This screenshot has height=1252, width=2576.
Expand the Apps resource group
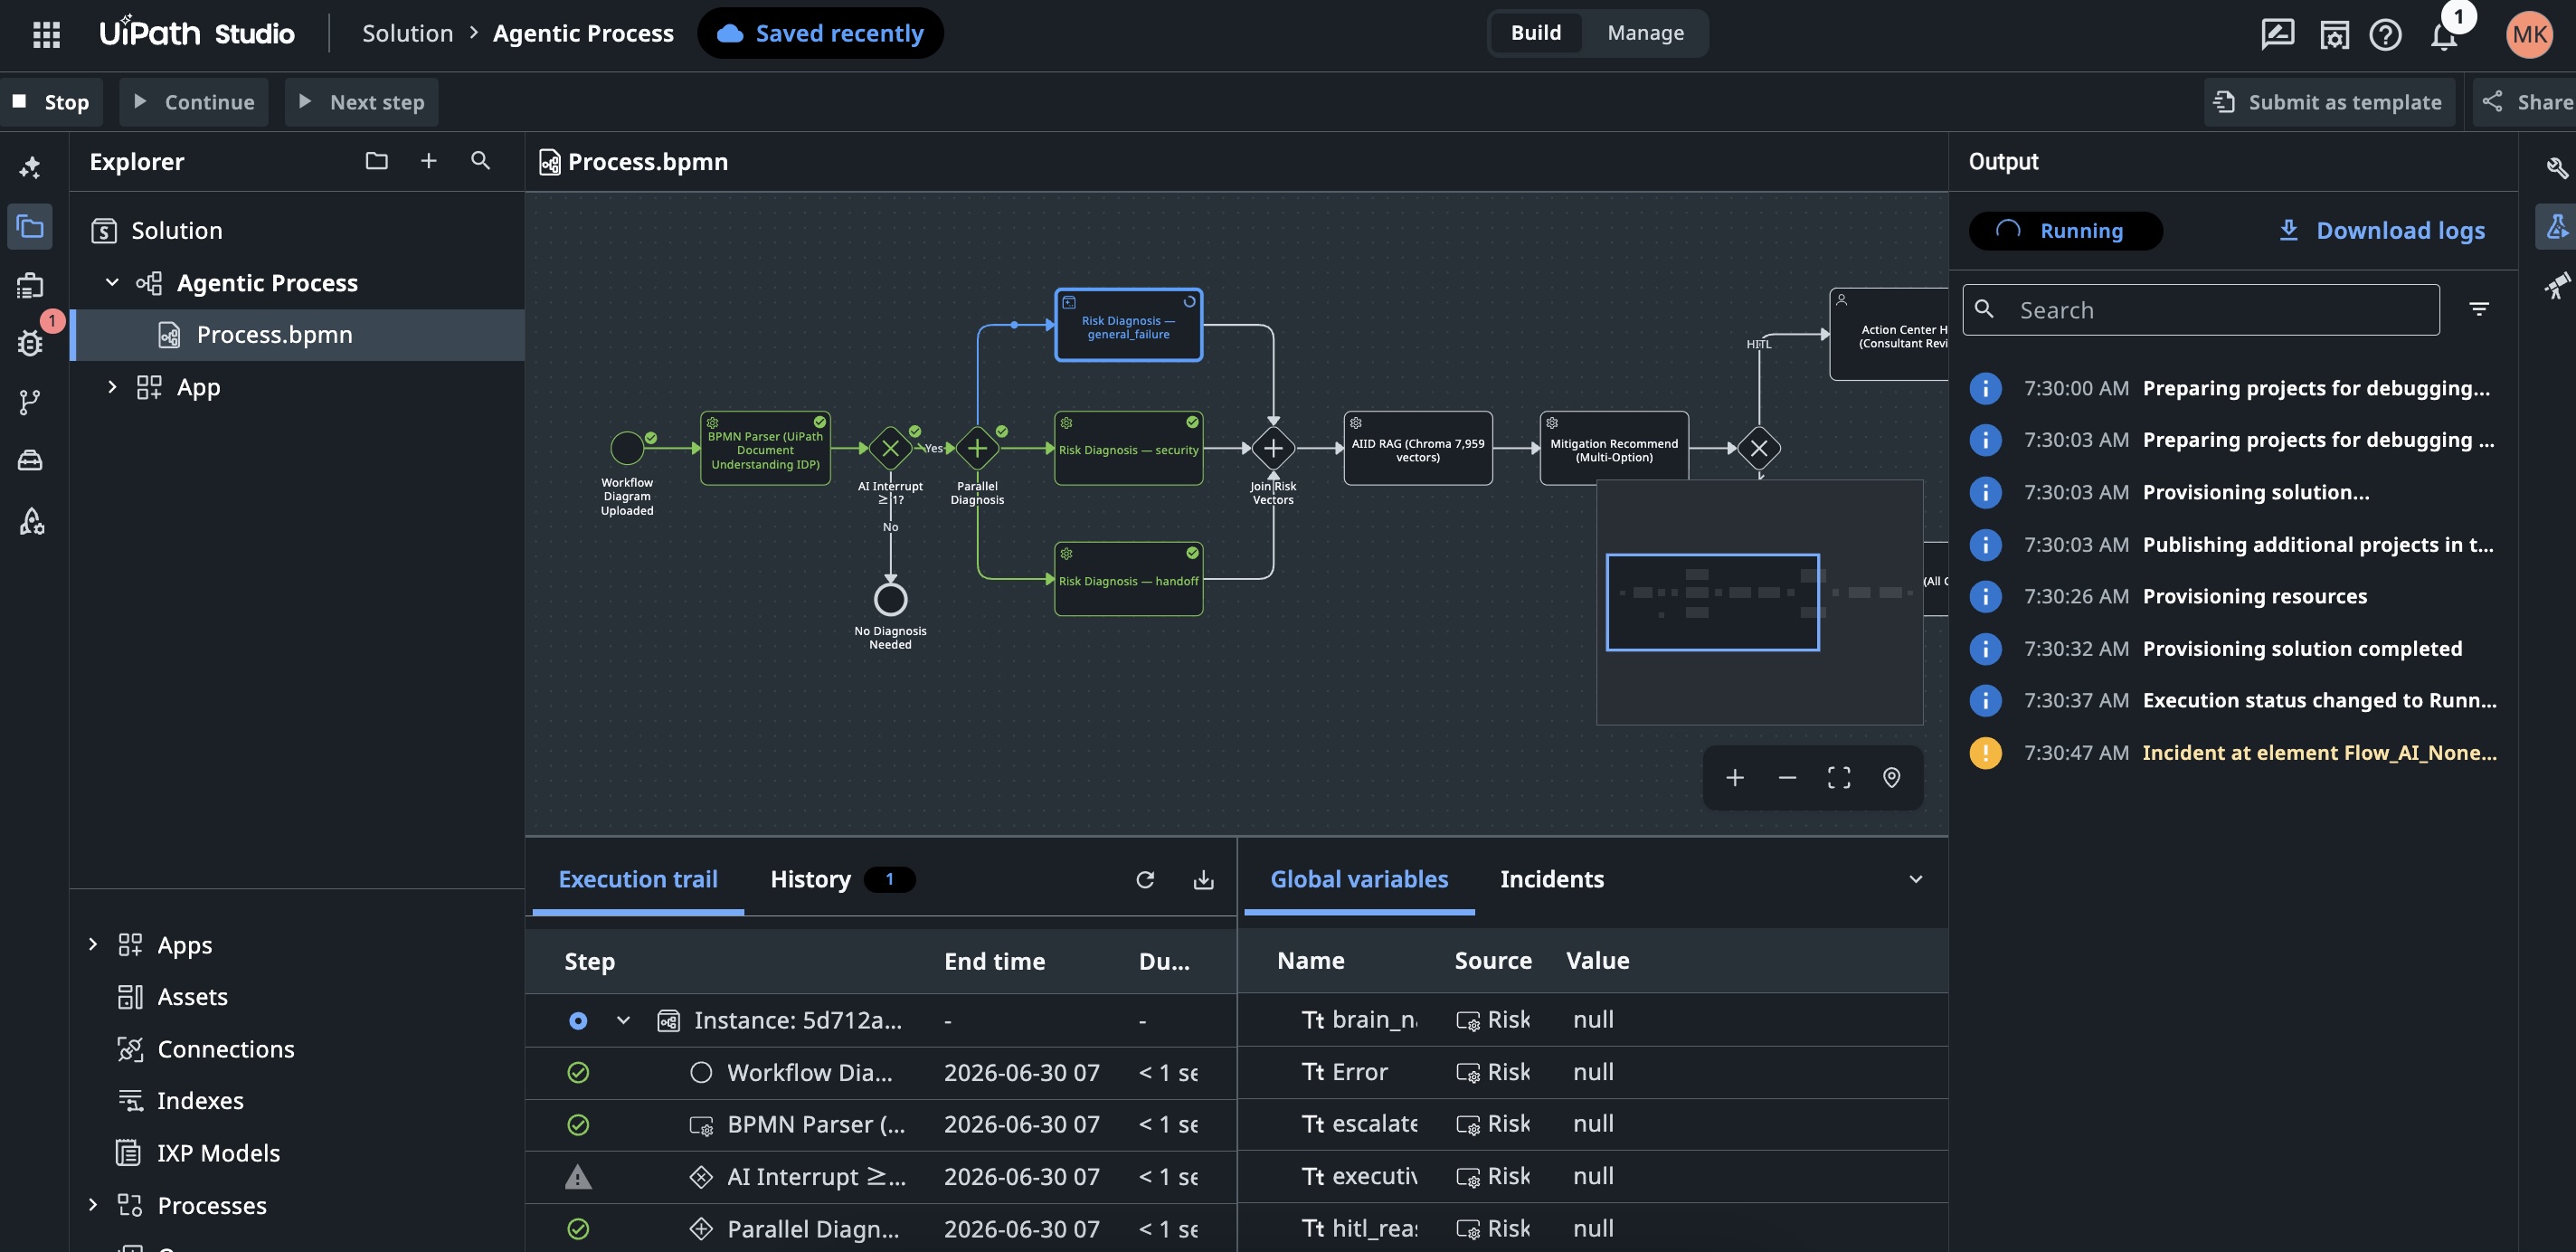(x=93, y=944)
